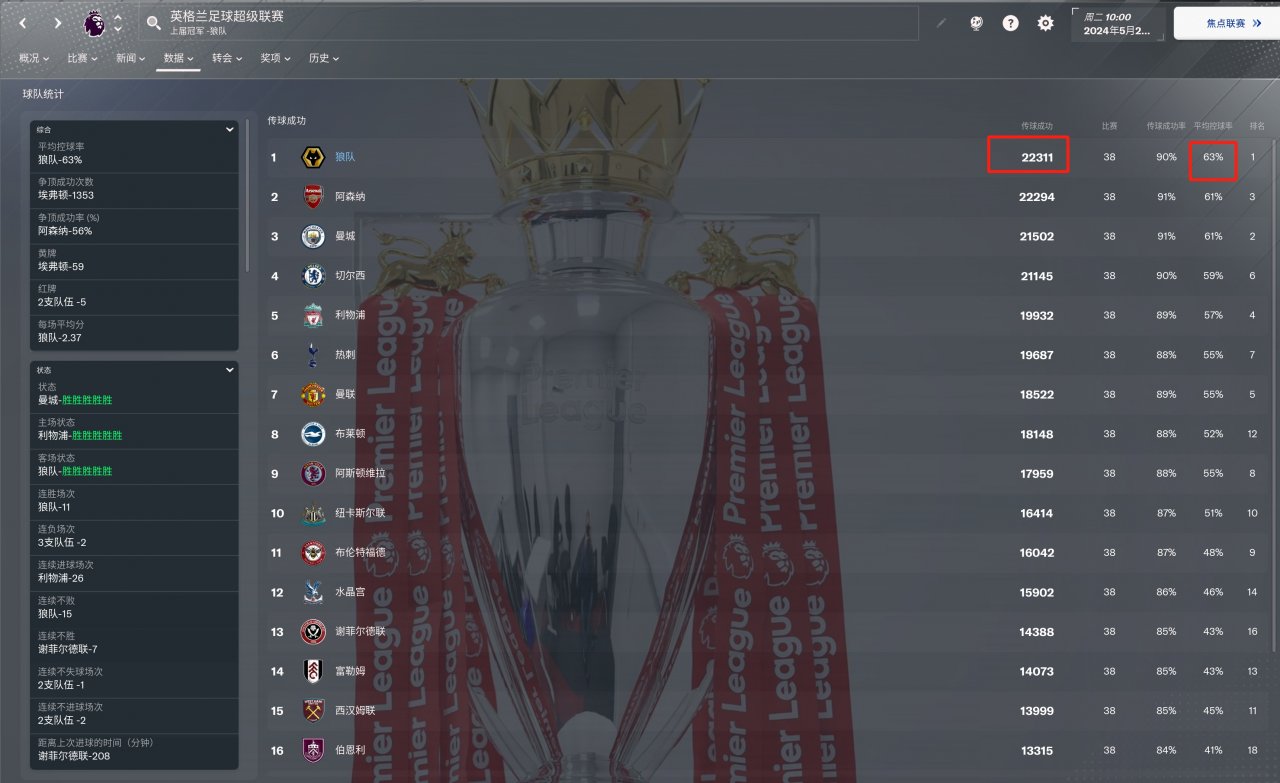Screen dimensions: 1280x783
Task: Open the 狼队 team link
Action: (345, 157)
